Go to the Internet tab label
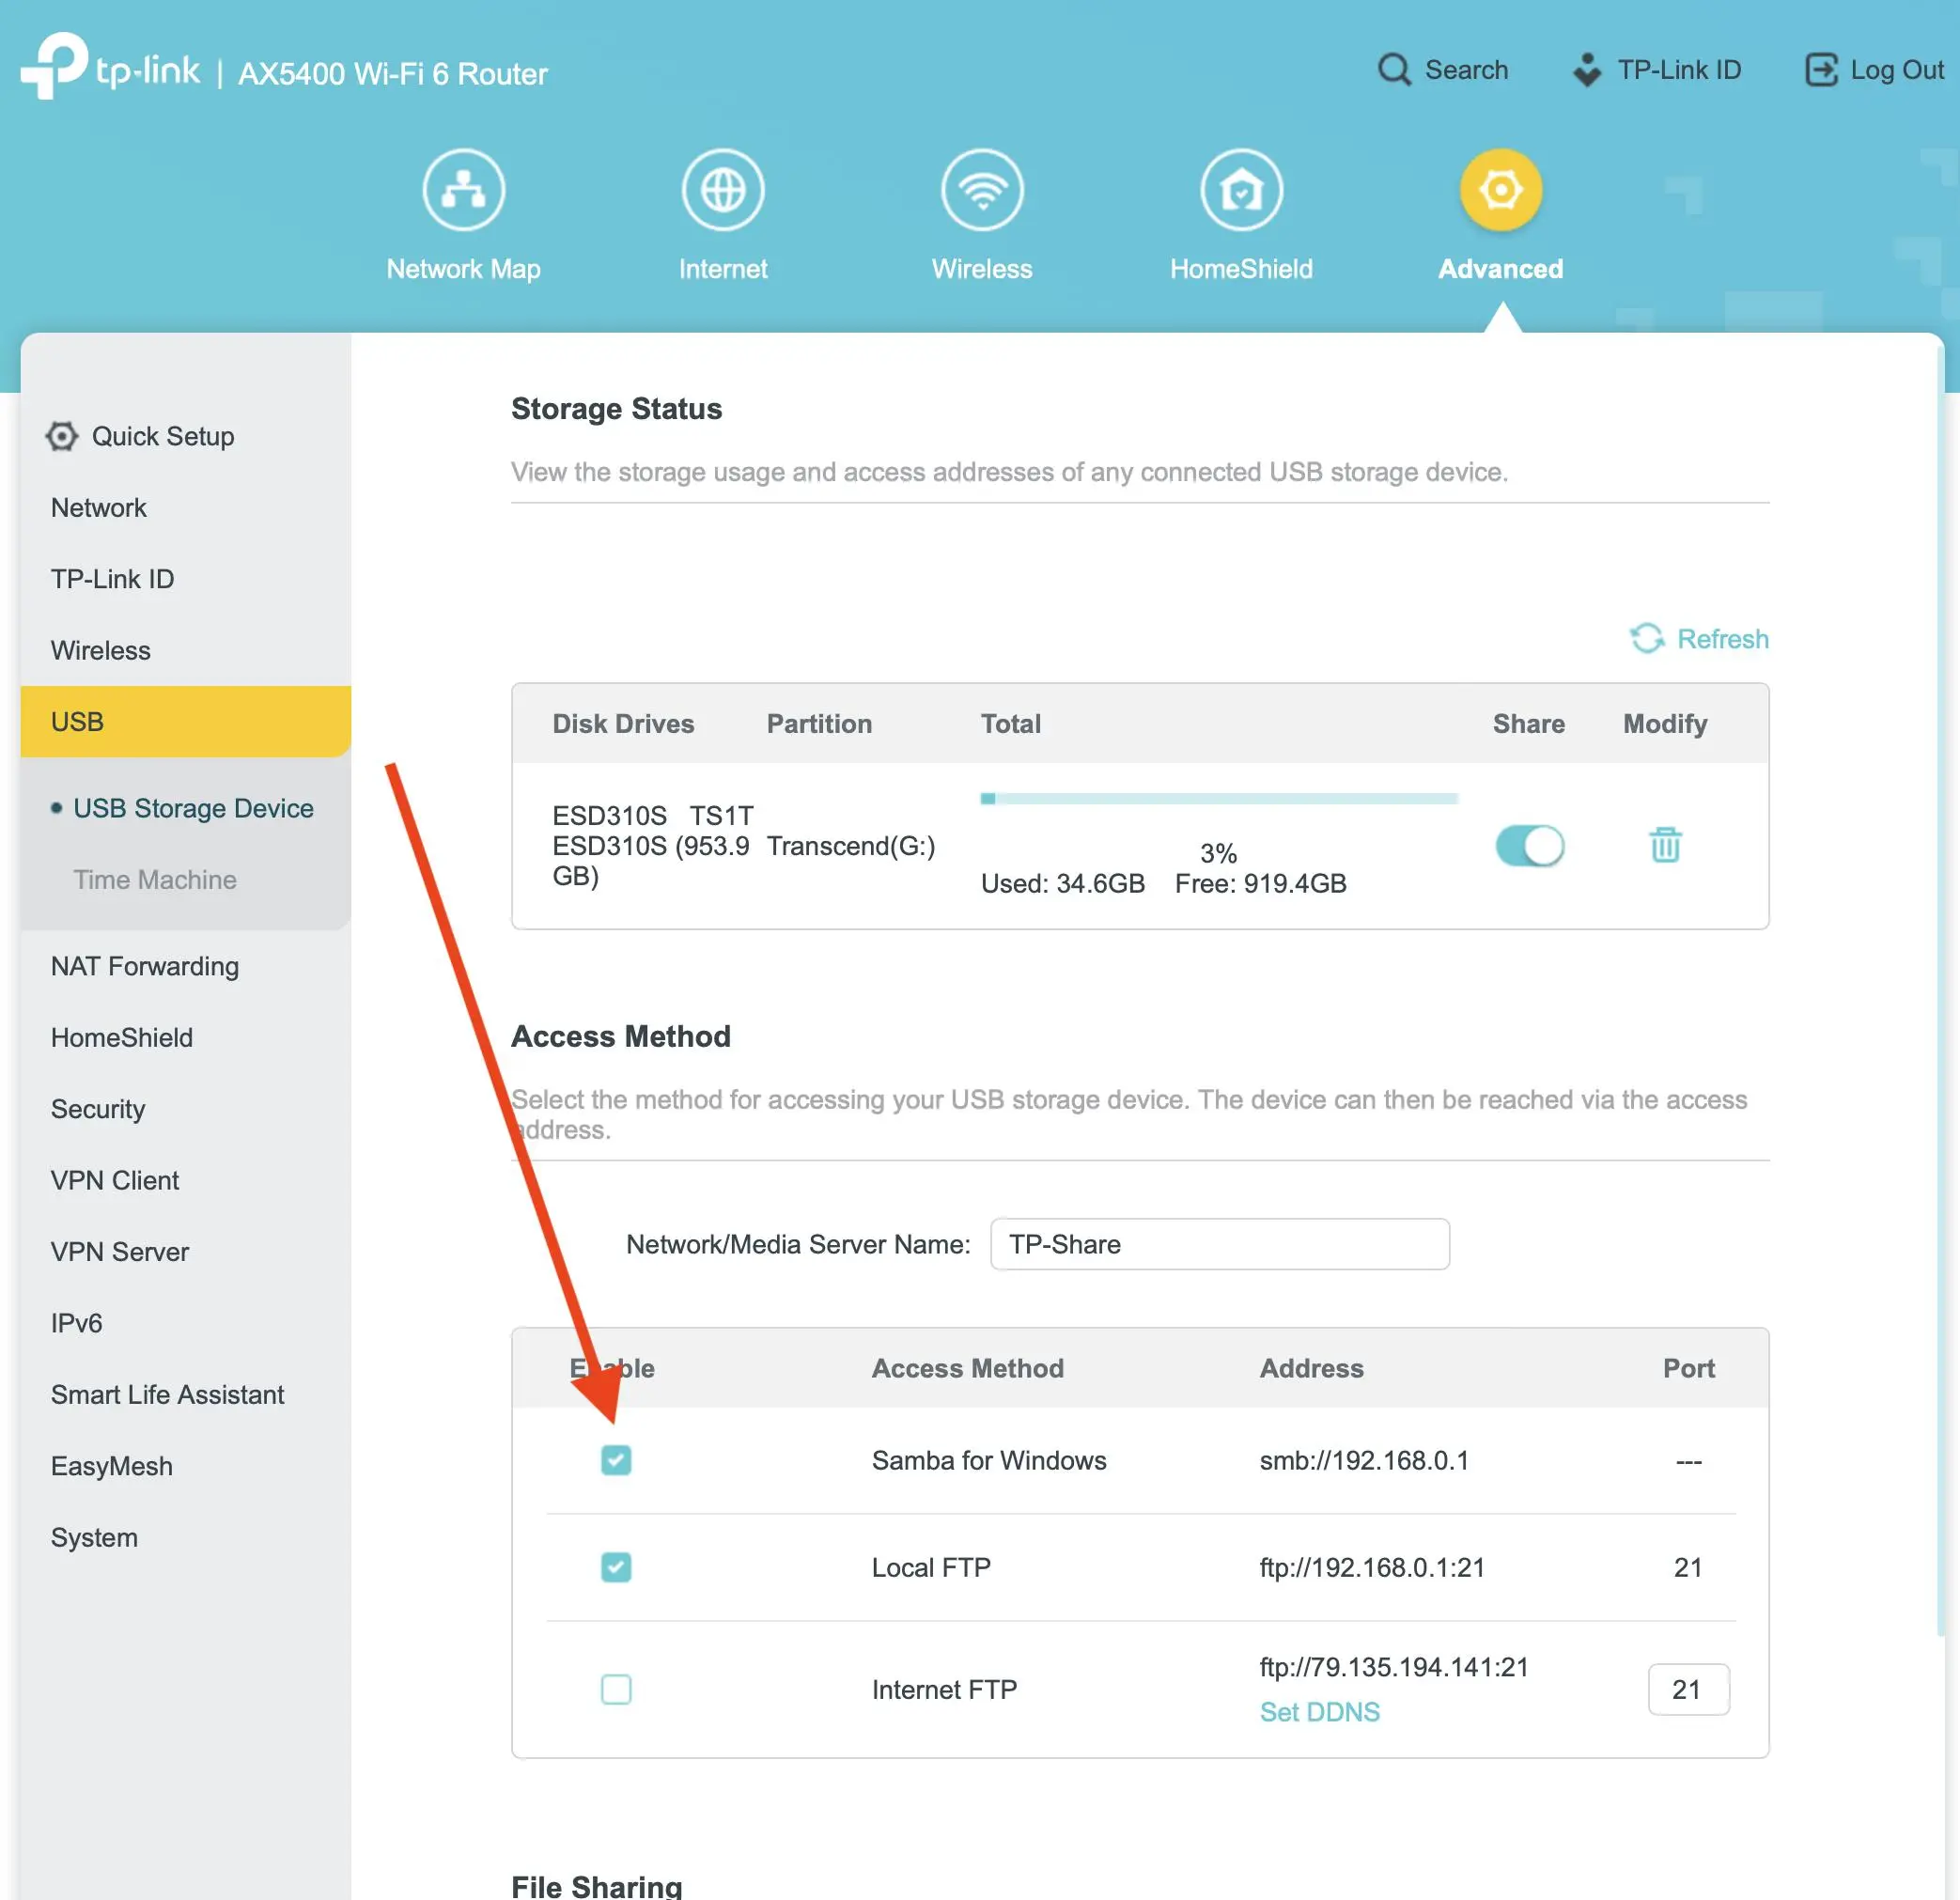 [x=723, y=269]
